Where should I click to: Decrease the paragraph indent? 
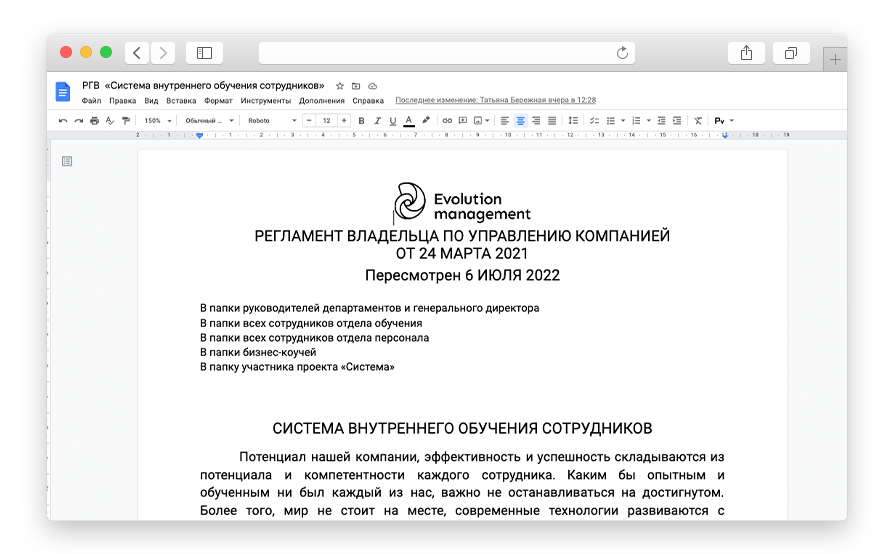pyautogui.click(x=661, y=121)
